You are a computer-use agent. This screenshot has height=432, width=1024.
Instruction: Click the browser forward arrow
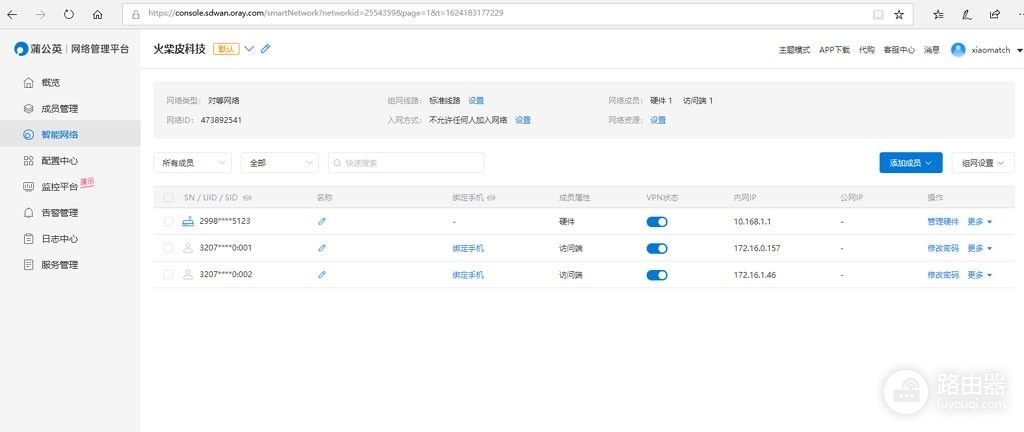(x=40, y=14)
